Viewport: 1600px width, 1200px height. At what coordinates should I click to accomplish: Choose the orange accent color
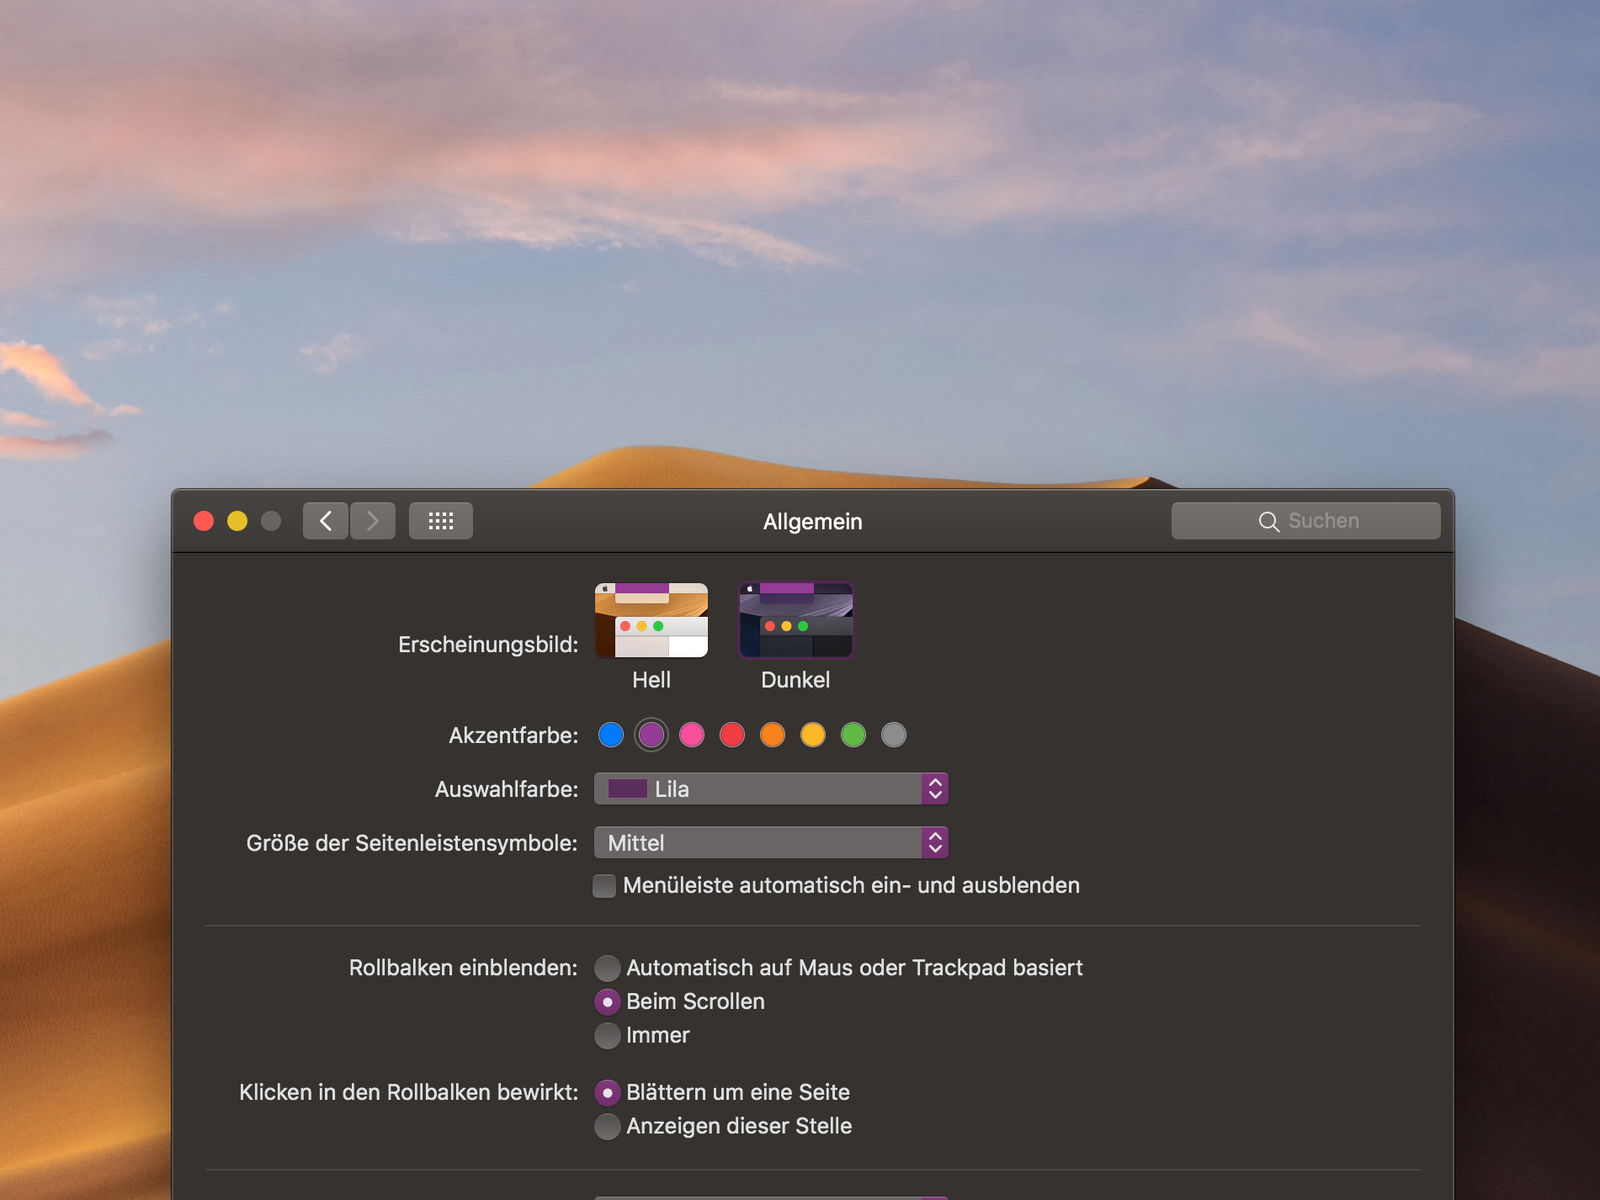tap(773, 735)
